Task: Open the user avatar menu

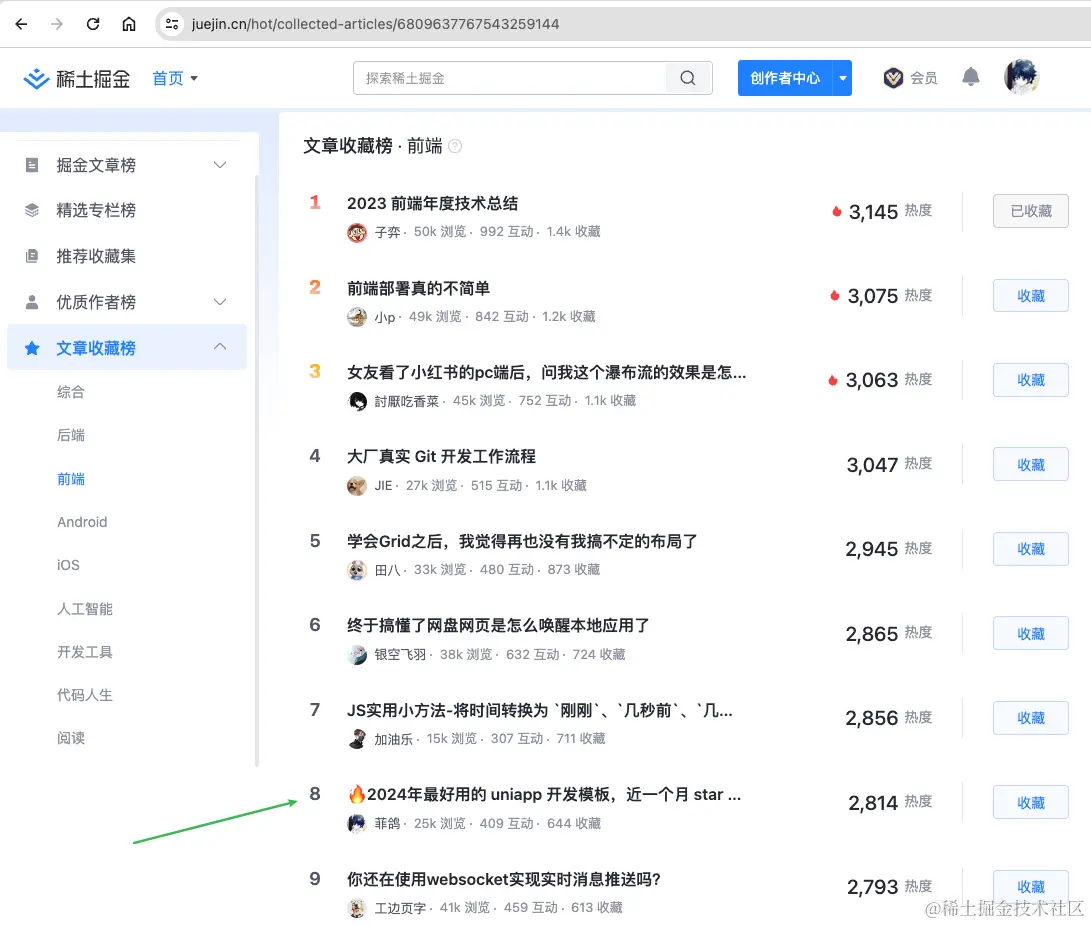Action: click(1021, 77)
